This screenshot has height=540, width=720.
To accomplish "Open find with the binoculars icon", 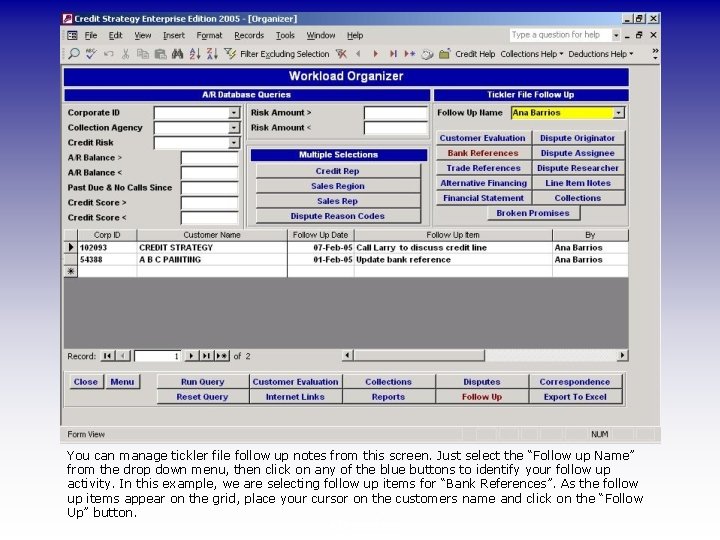I will click(177, 54).
